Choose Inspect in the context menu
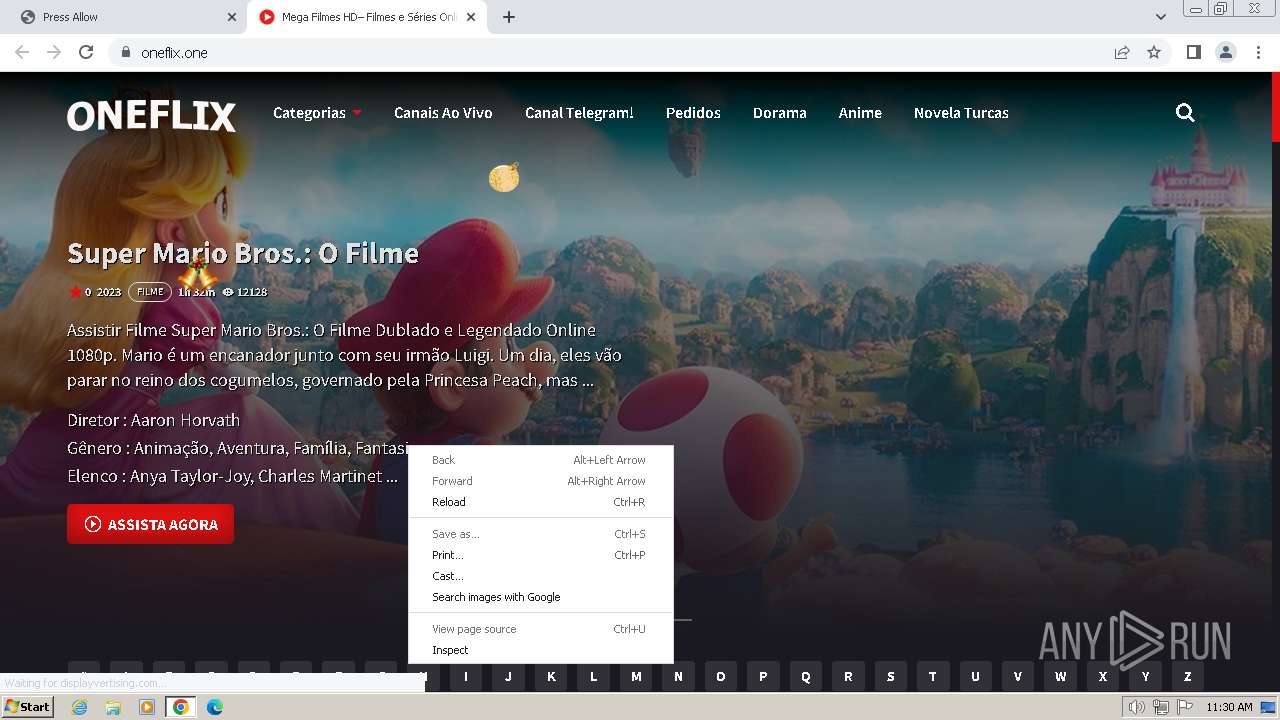 pyautogui.click(x=540, y=650)
